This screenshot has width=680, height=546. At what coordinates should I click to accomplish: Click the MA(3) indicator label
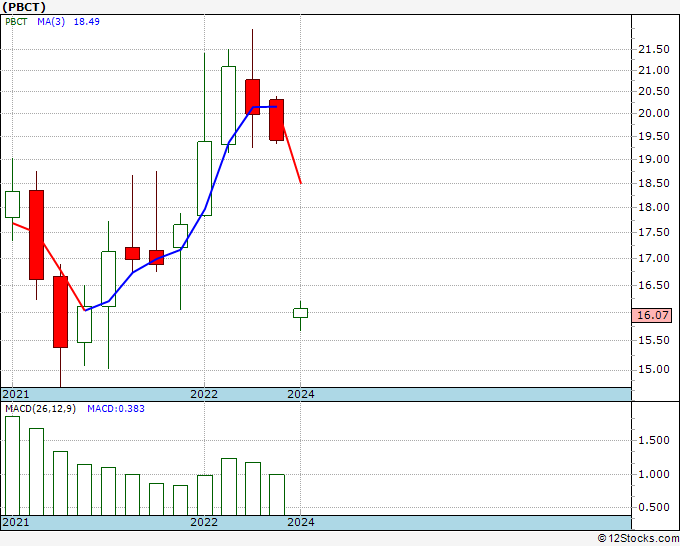tap(51, 22)
